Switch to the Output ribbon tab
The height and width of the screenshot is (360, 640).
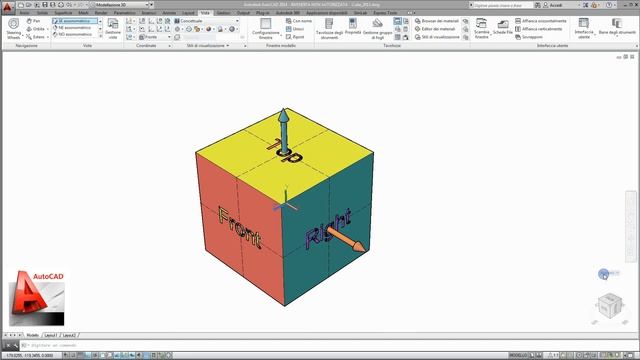tap(243, 13)
